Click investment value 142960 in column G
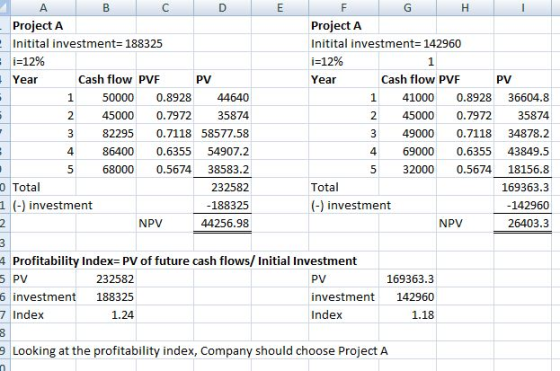This screenshot has width=560, height=371. click(415, 297)
